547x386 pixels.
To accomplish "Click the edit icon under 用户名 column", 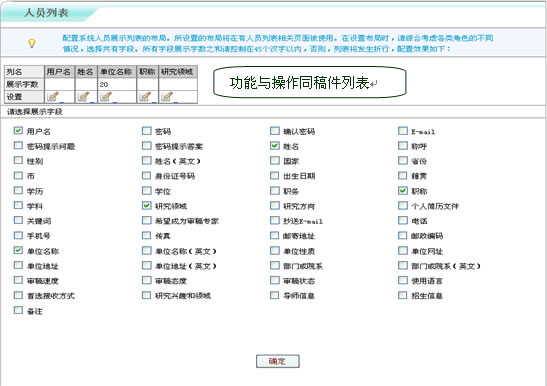I will coord(53,96).
